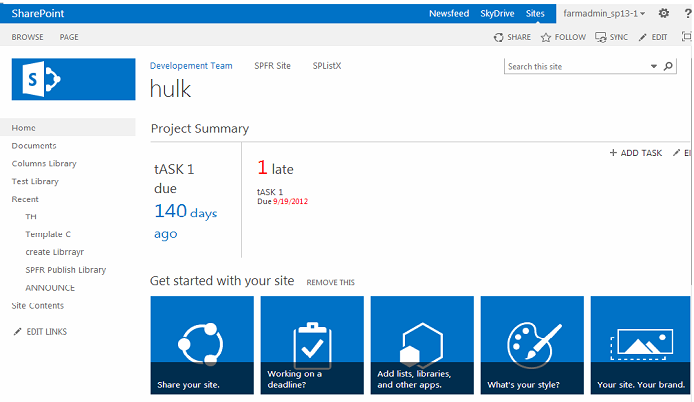Go to Developement Team navigation link
Image resolution: width=694 pixels, height=402 pixels.
click(x=191, y=66)
